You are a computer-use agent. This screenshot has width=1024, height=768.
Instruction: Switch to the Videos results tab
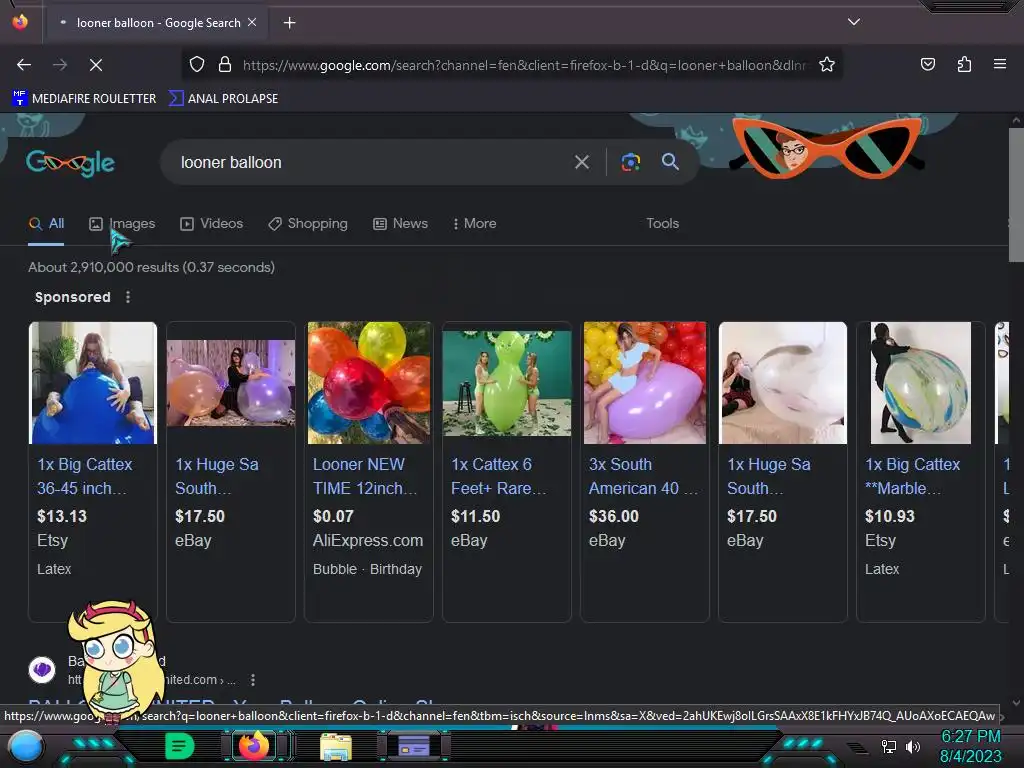point(212,223)
